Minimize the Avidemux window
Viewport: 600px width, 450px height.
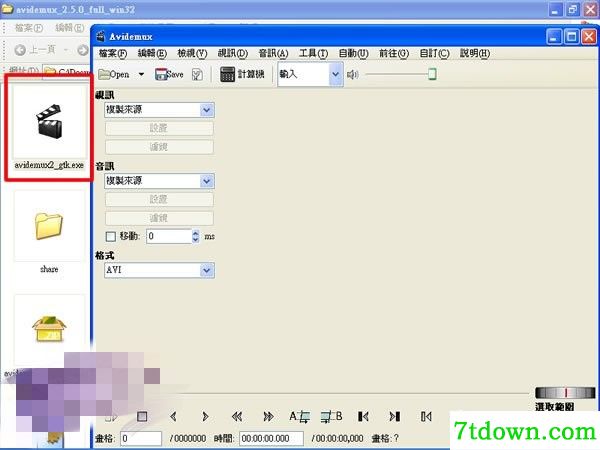pyautogui.click(x=554, y=37)
